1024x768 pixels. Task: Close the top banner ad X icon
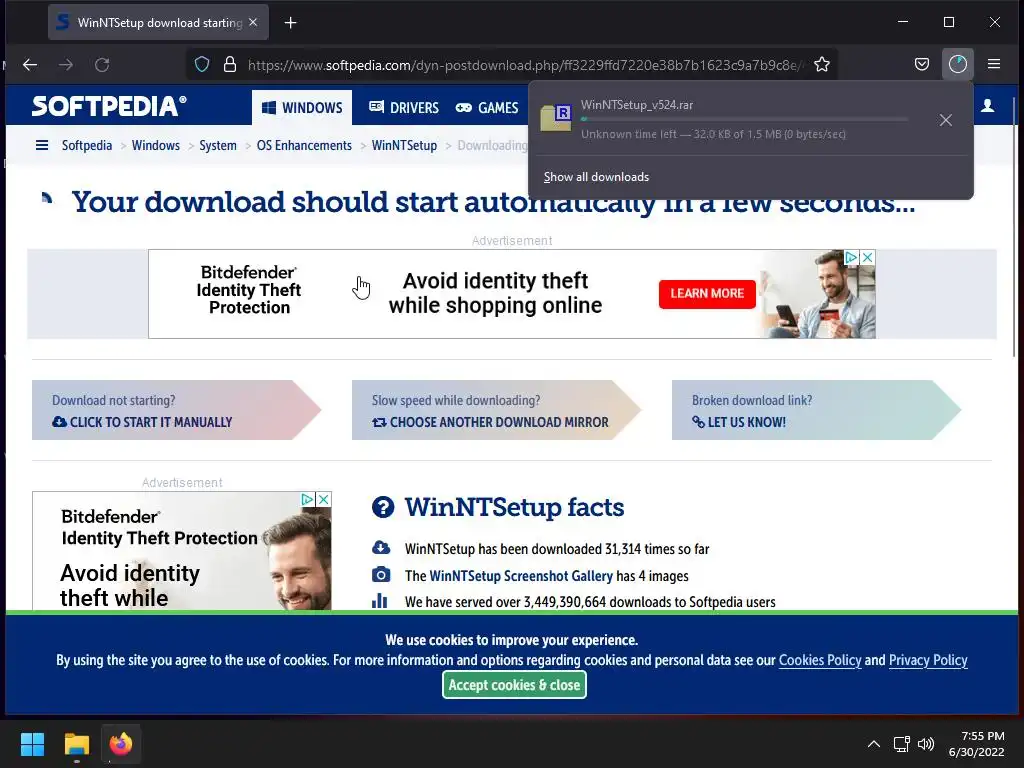pos(868,257)
